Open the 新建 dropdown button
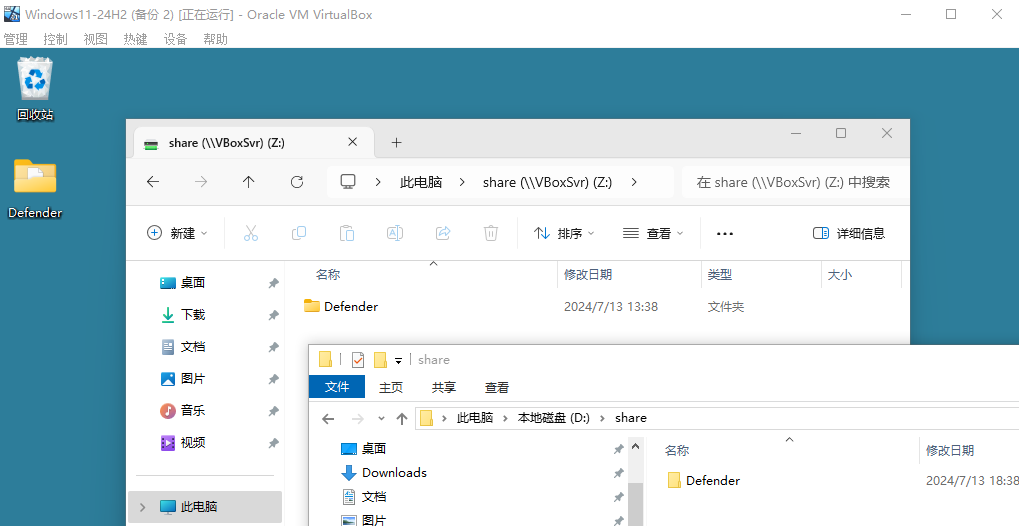This screenshot has width=1019, height=526. pos(177,233)
